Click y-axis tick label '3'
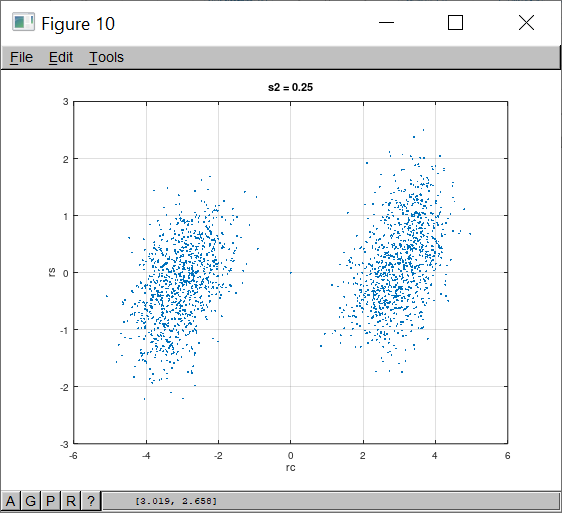Screen dimensions: 562x513 point(65,102)
